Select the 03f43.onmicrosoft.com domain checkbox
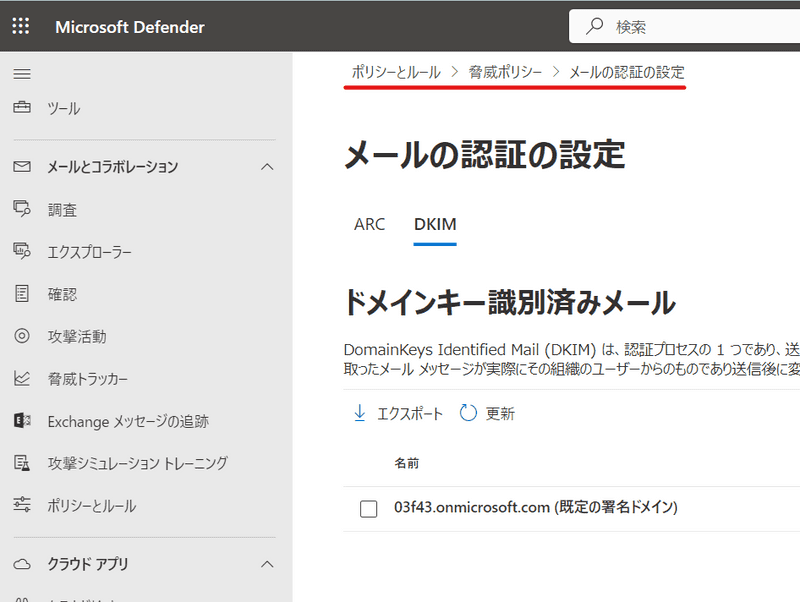 click(368, 508)
